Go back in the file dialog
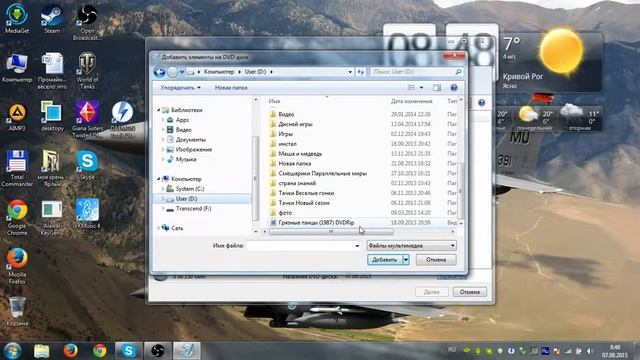Screen dimensions: 640x360 (160, 72)
